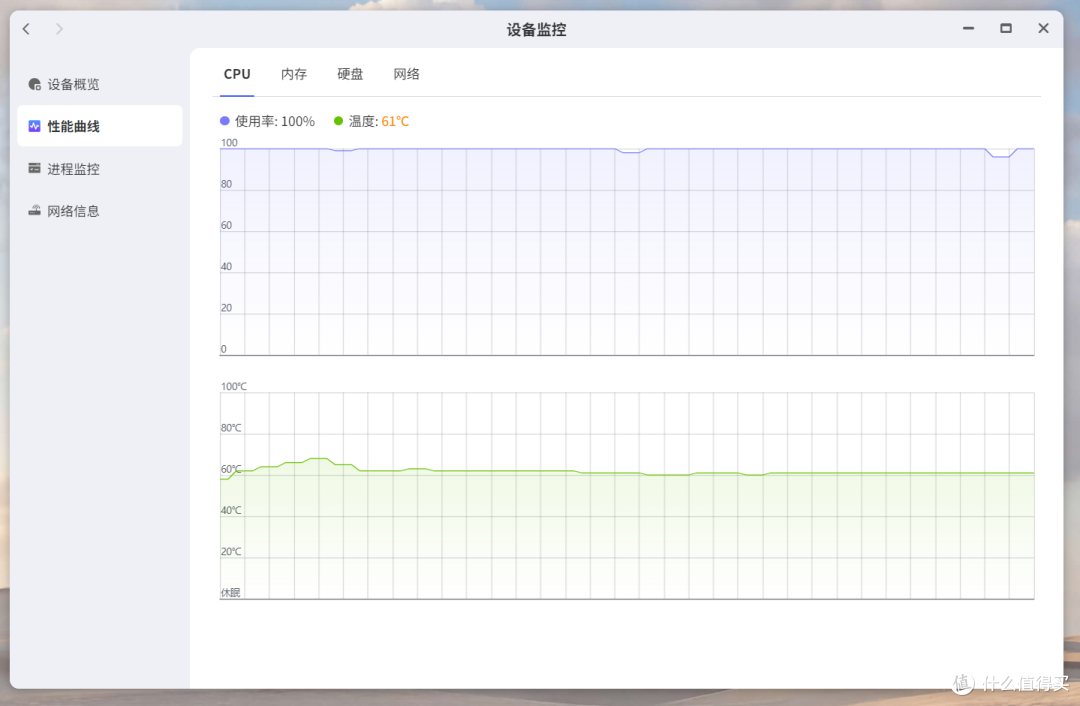
Task: Click the 80 usage axis label
Action: [x=226, y=184]
